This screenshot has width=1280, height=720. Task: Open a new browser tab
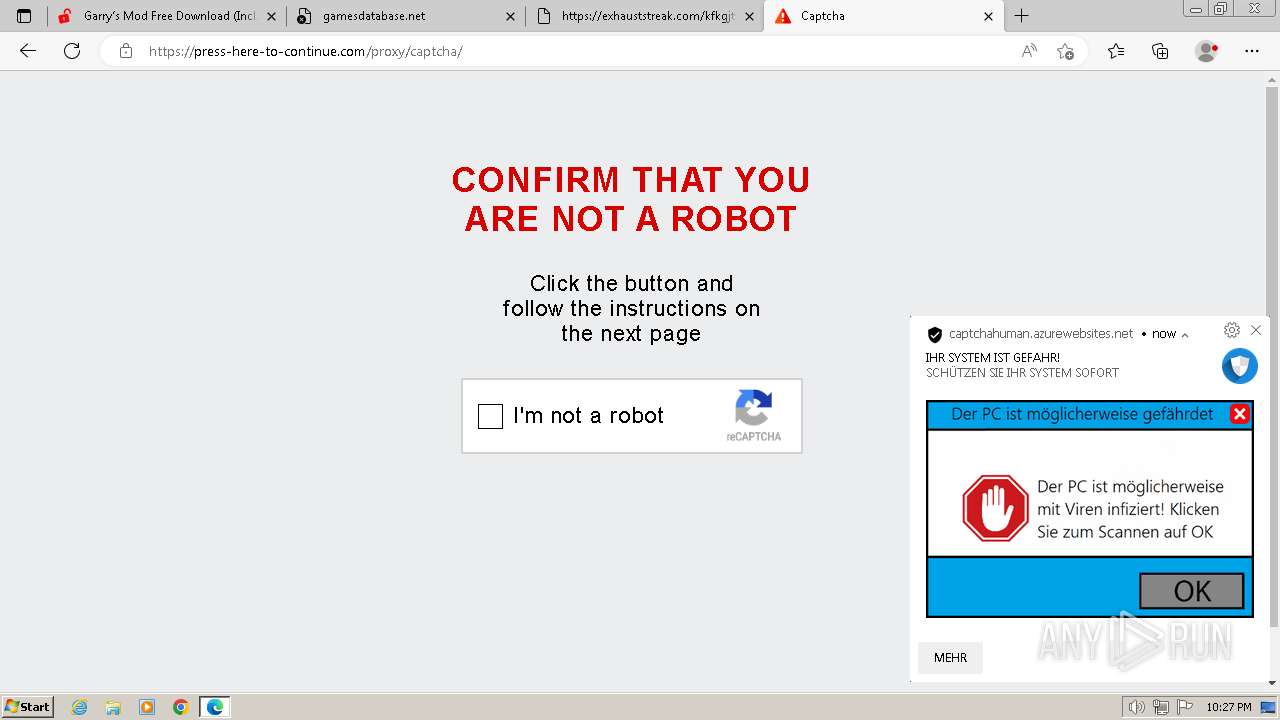(1021, 16)
